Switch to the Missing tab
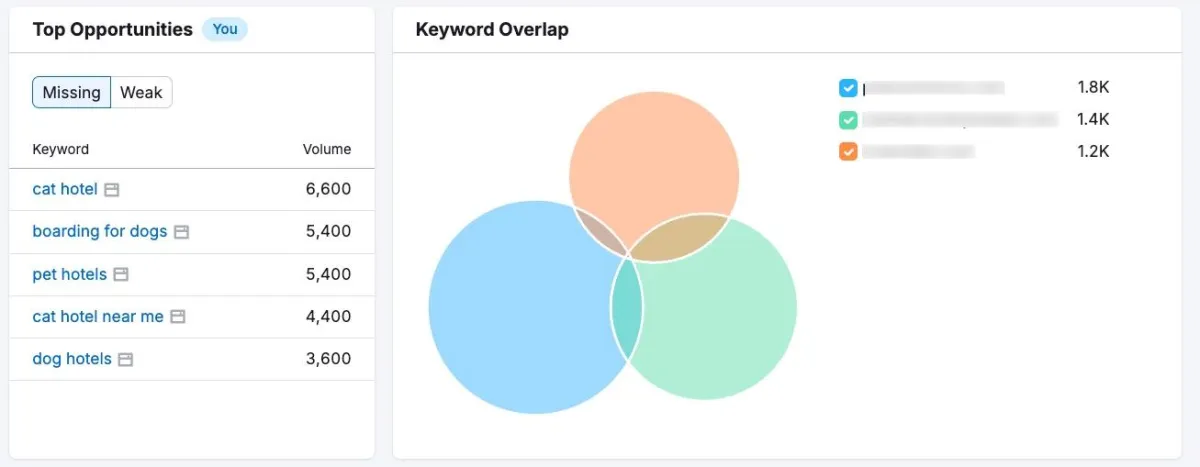1200x467 pixels. (x=72, y=93)
